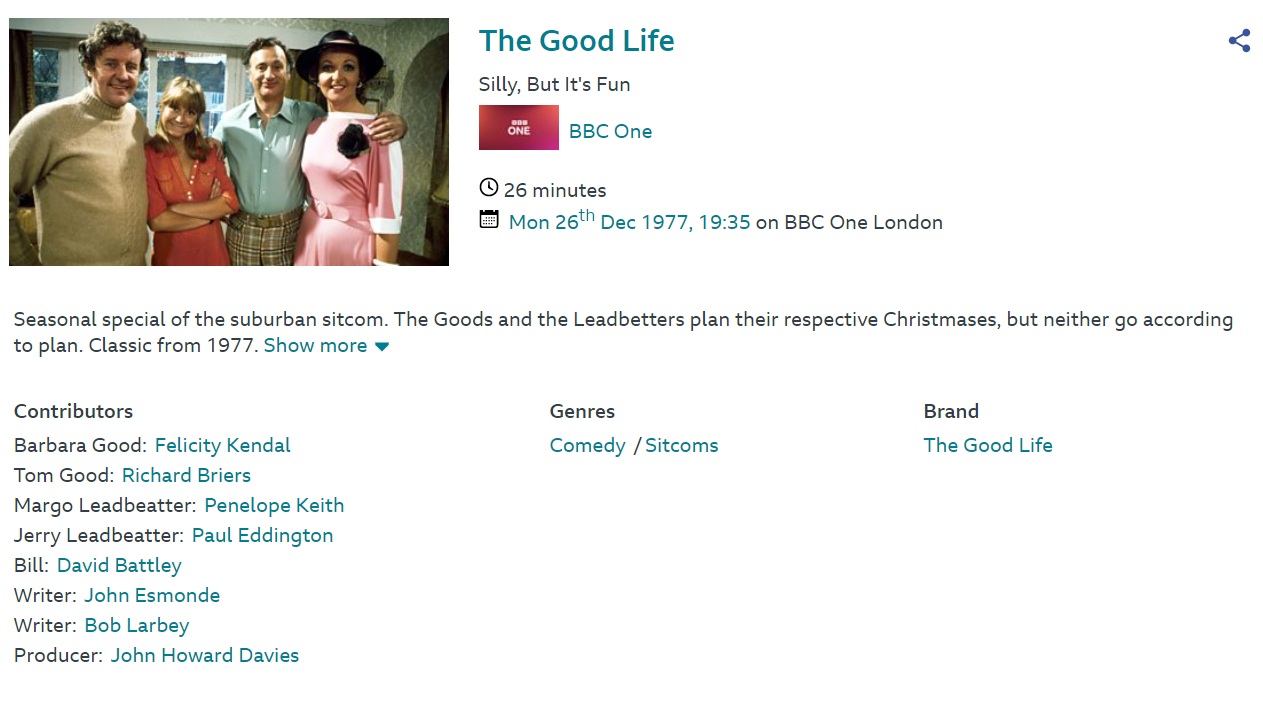Expand the description with Show more
The height and width of the screenshot is (705, 1263).
pos(326,346)
